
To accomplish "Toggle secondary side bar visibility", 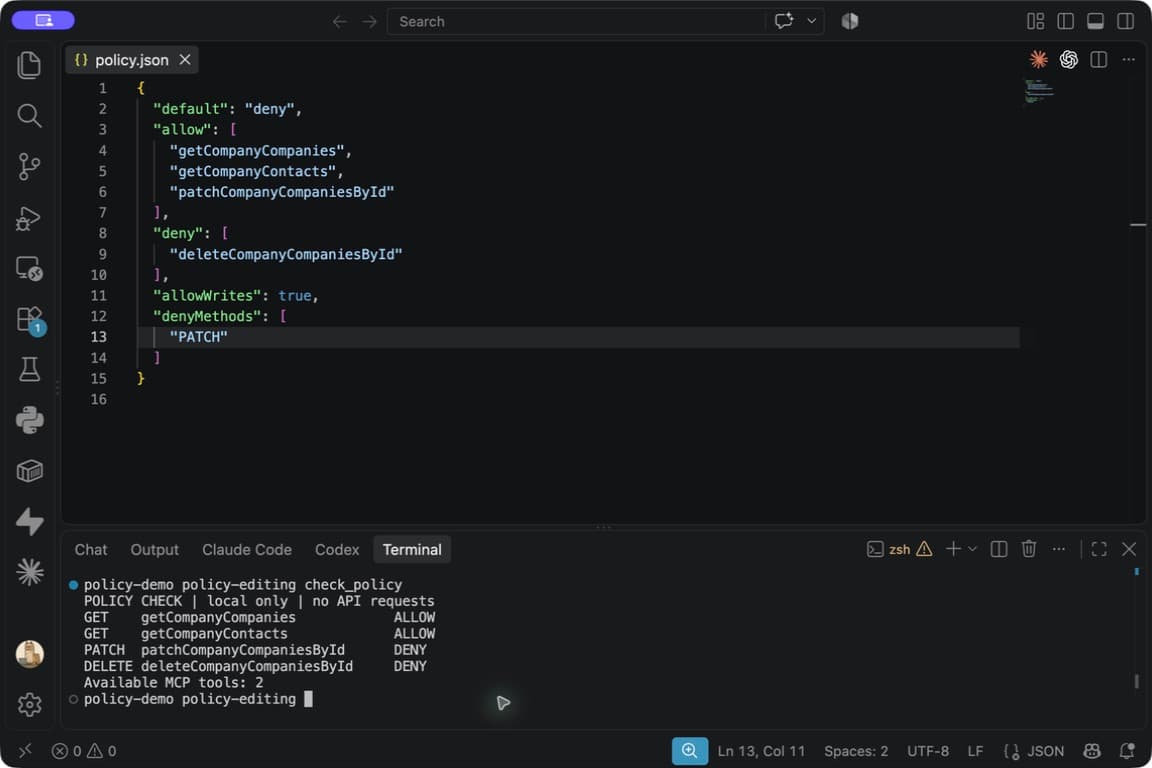I will (x=1126, y=21).
